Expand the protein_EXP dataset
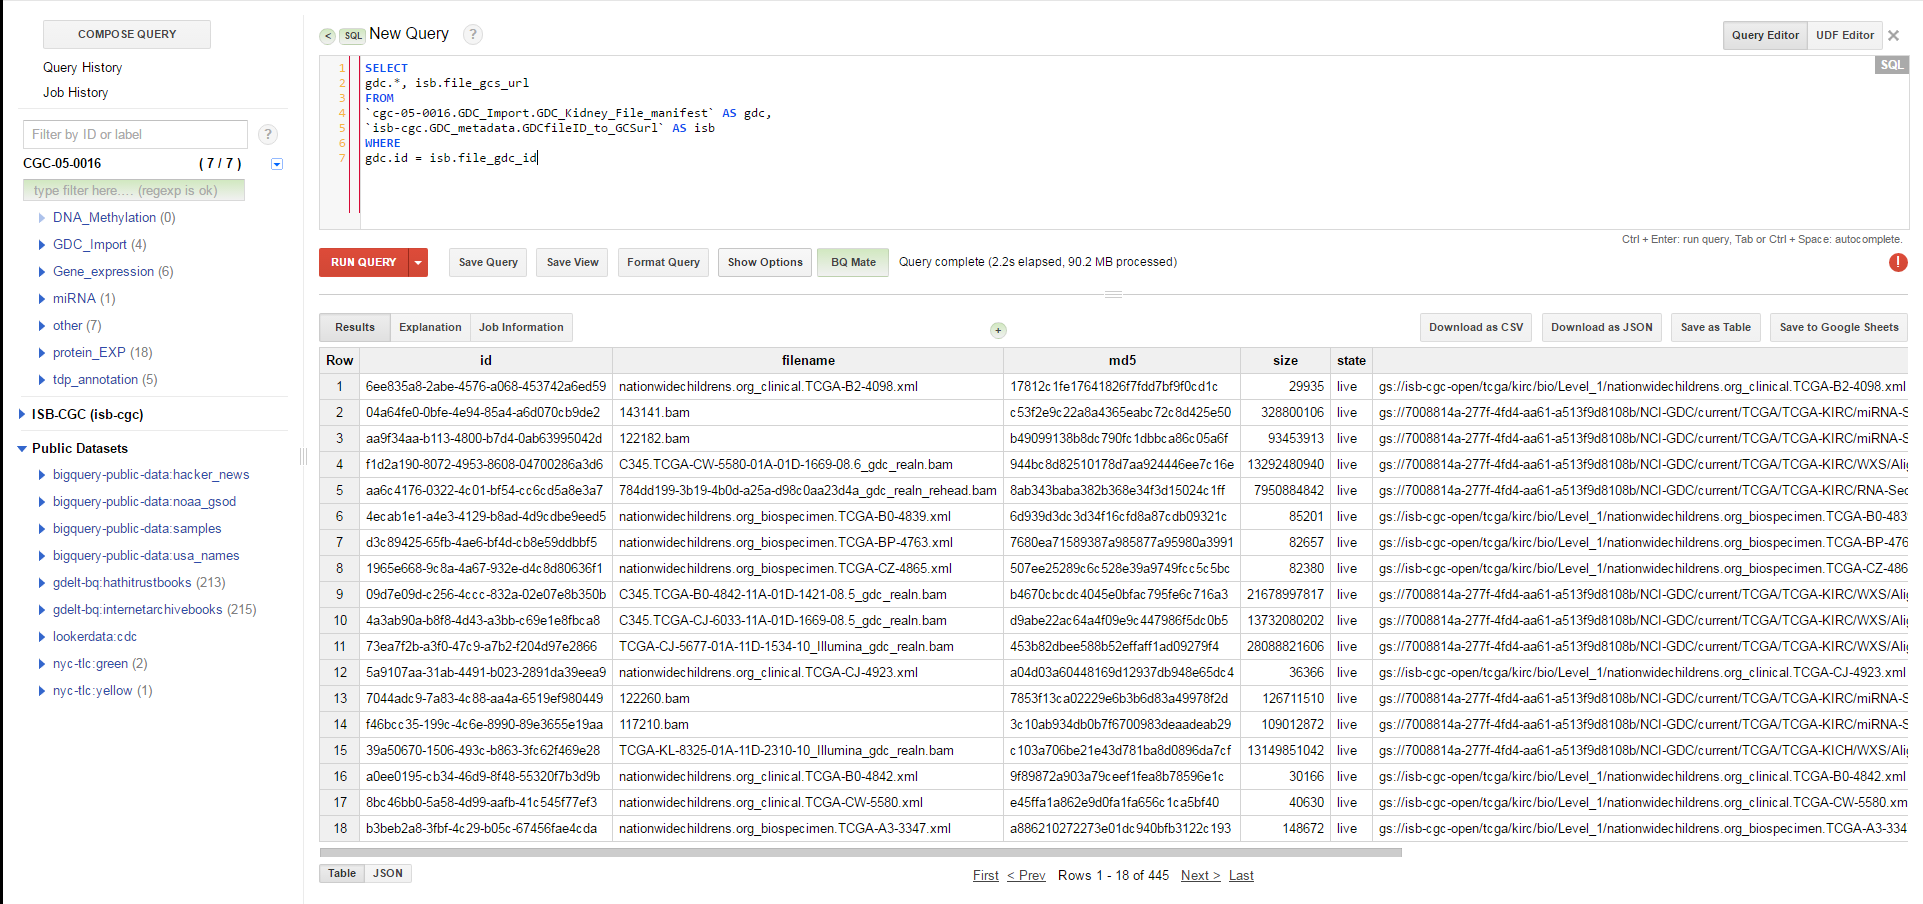Viewport: 1923px width, 904px height. click(41, 353)
